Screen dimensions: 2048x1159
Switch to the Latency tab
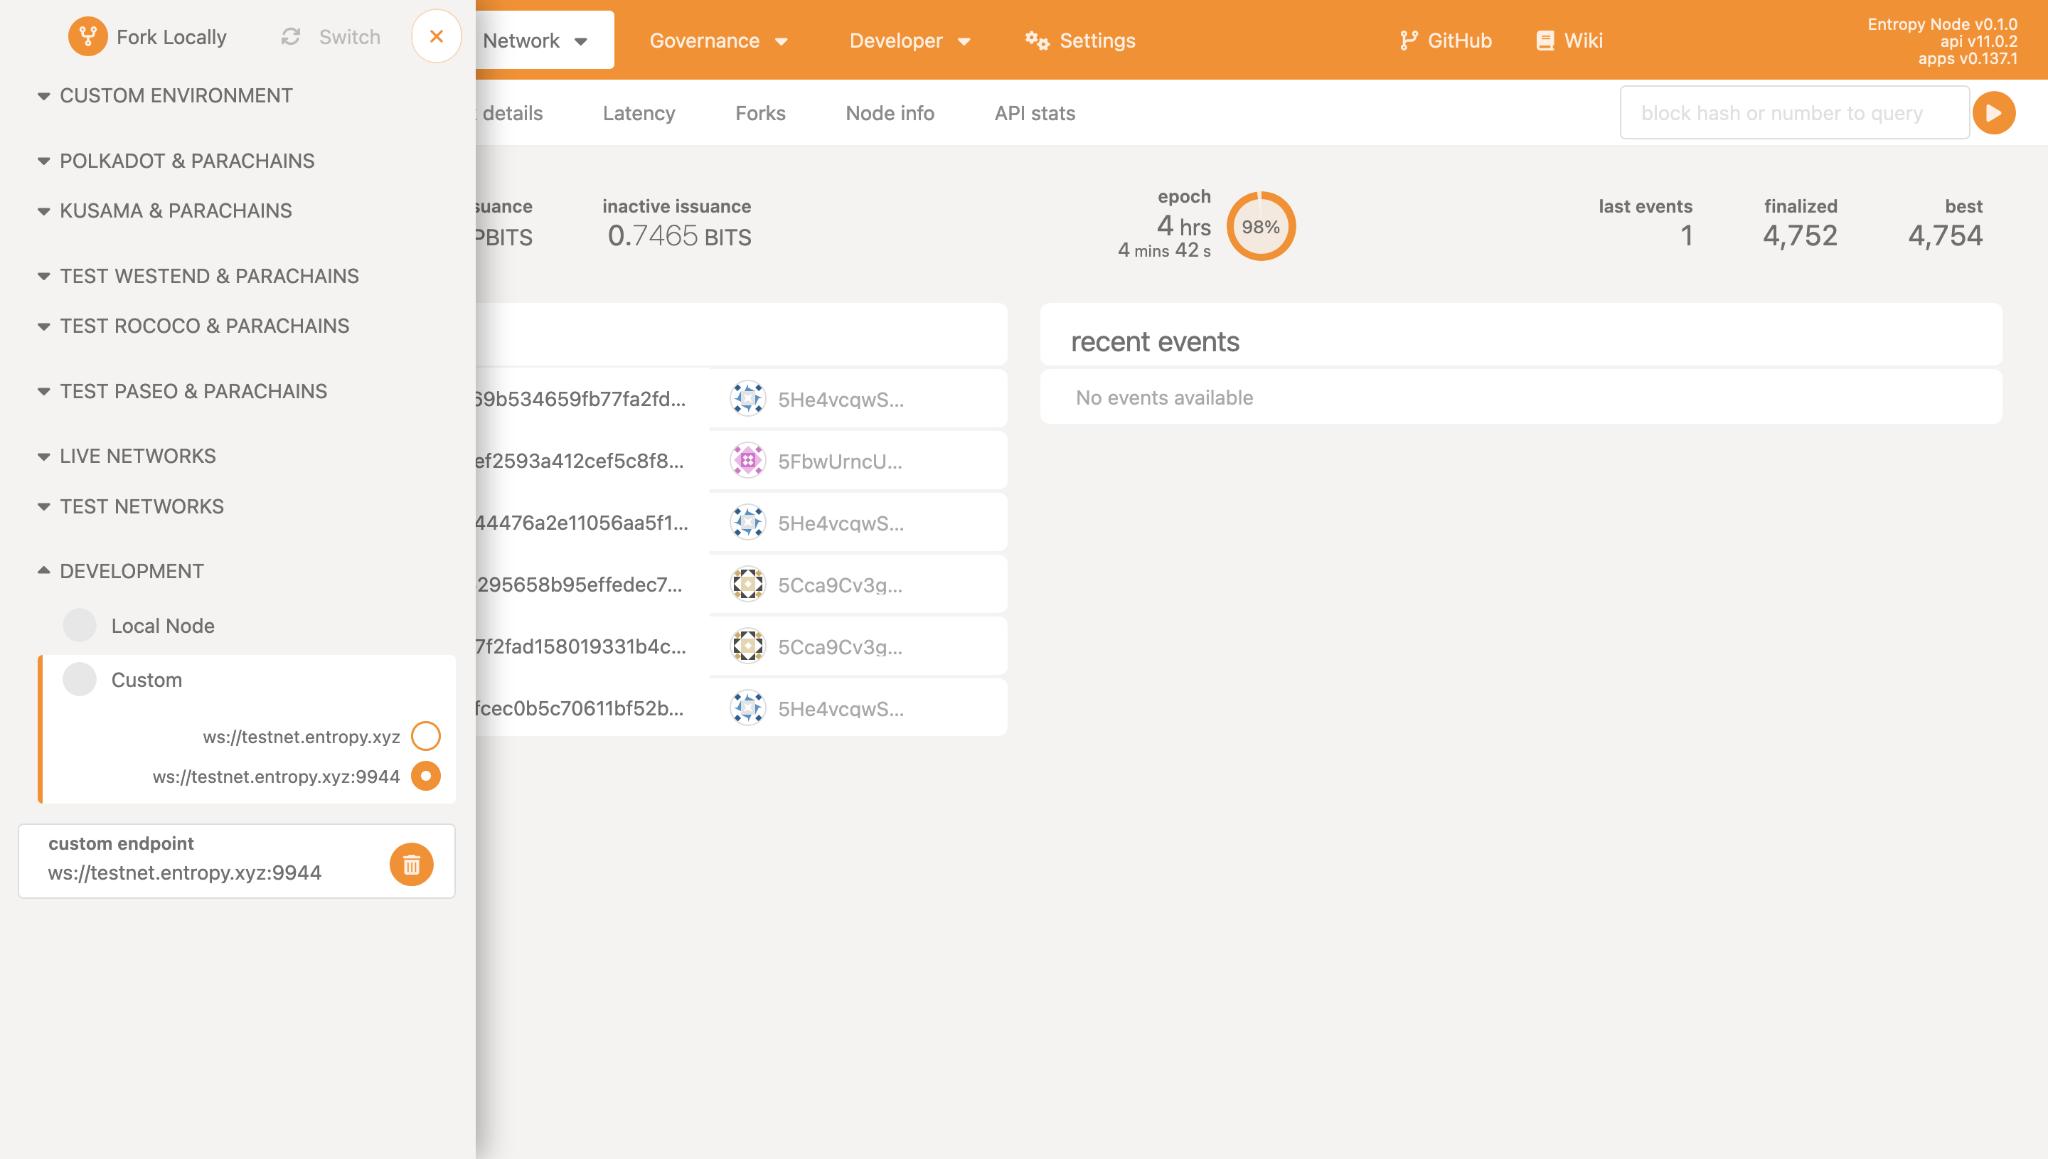tap(639, 113)
